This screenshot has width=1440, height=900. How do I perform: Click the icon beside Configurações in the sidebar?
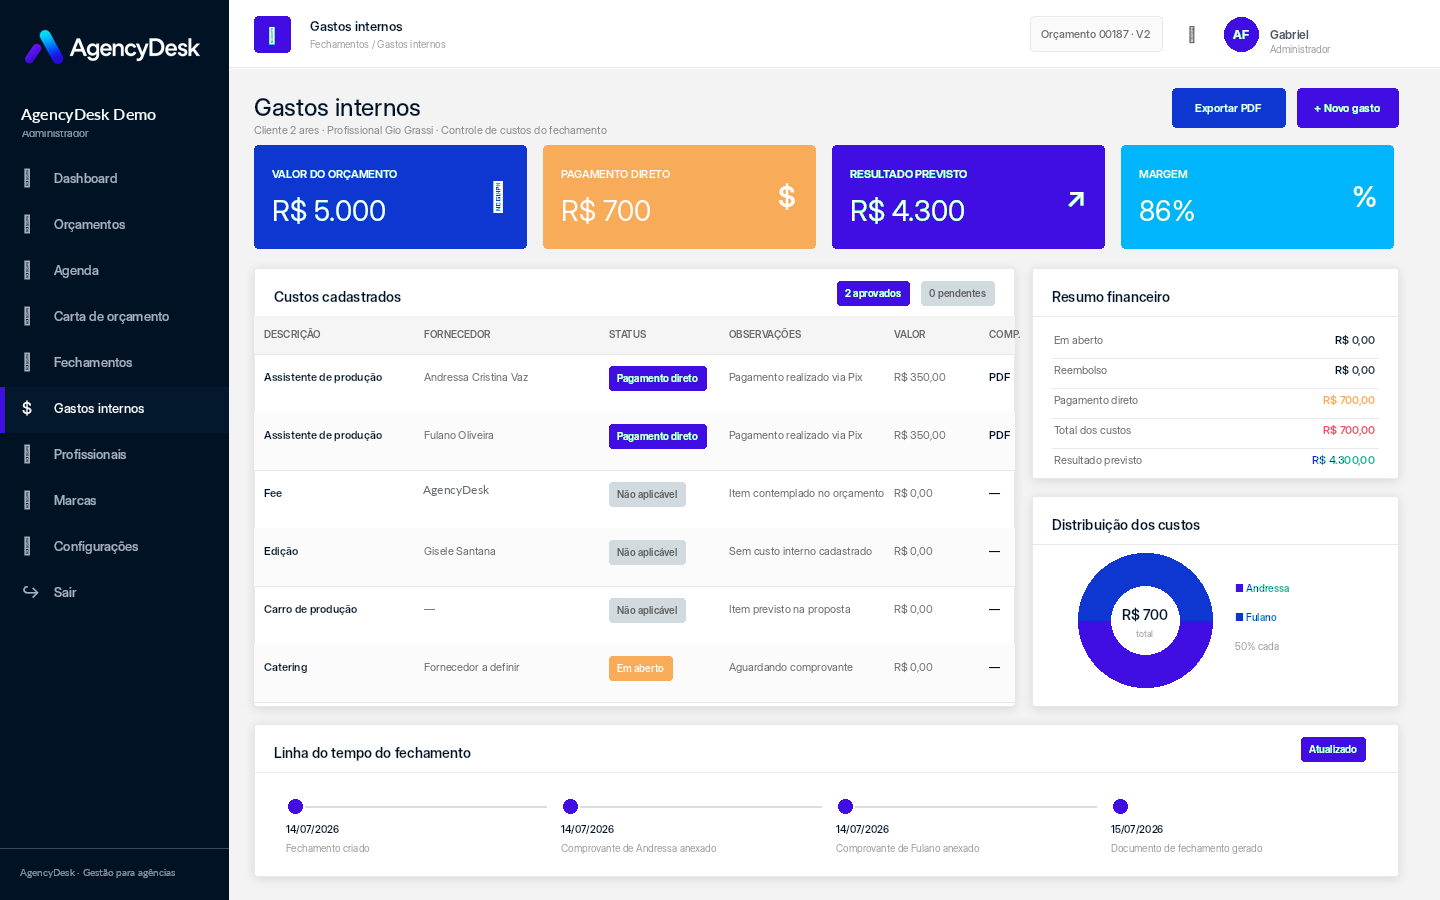tap(27, 546)
